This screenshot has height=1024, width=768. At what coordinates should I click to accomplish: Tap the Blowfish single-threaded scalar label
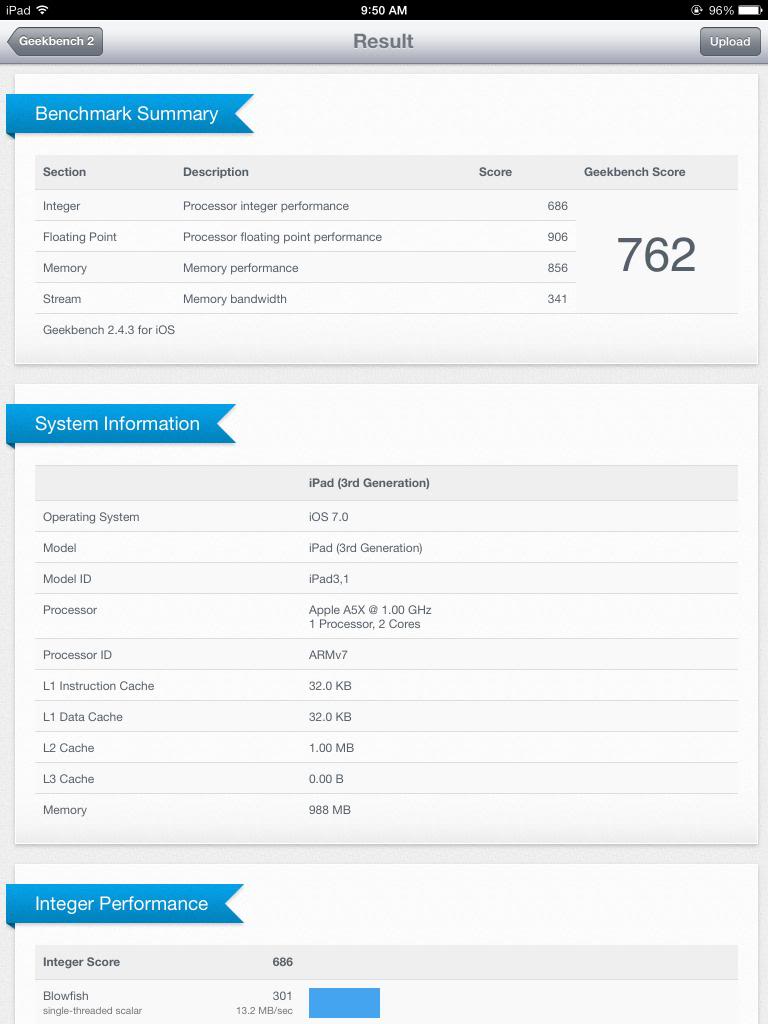[92, 1002]
